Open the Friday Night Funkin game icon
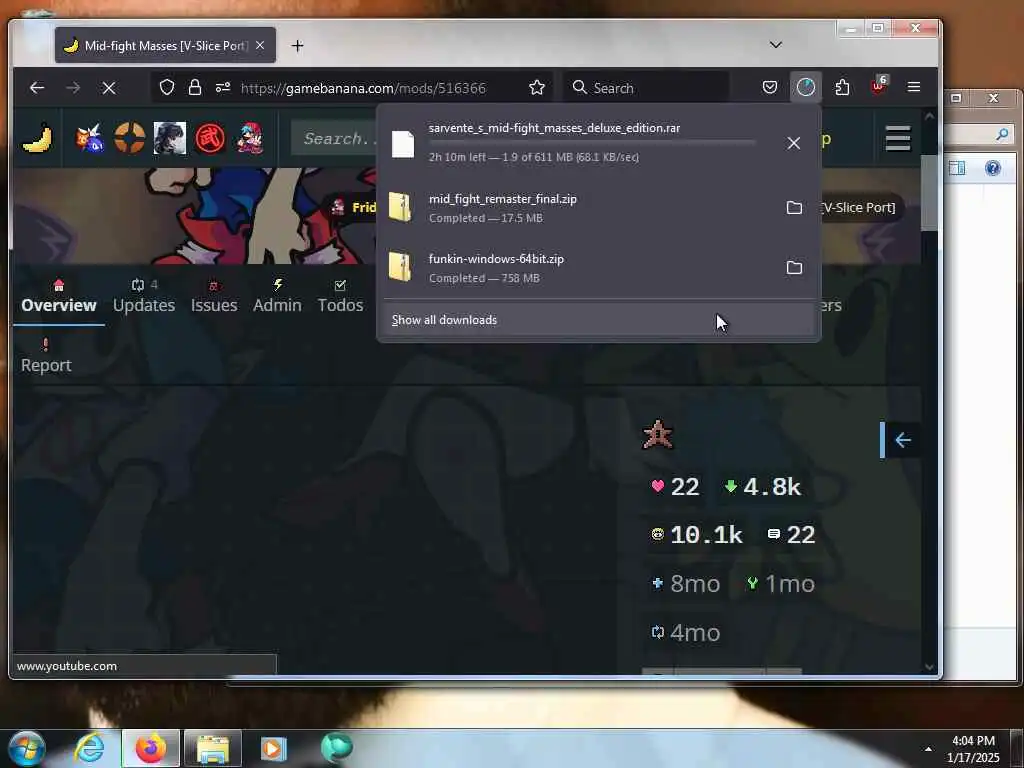This screenshot has height=768, width=1024. (250, 138)
